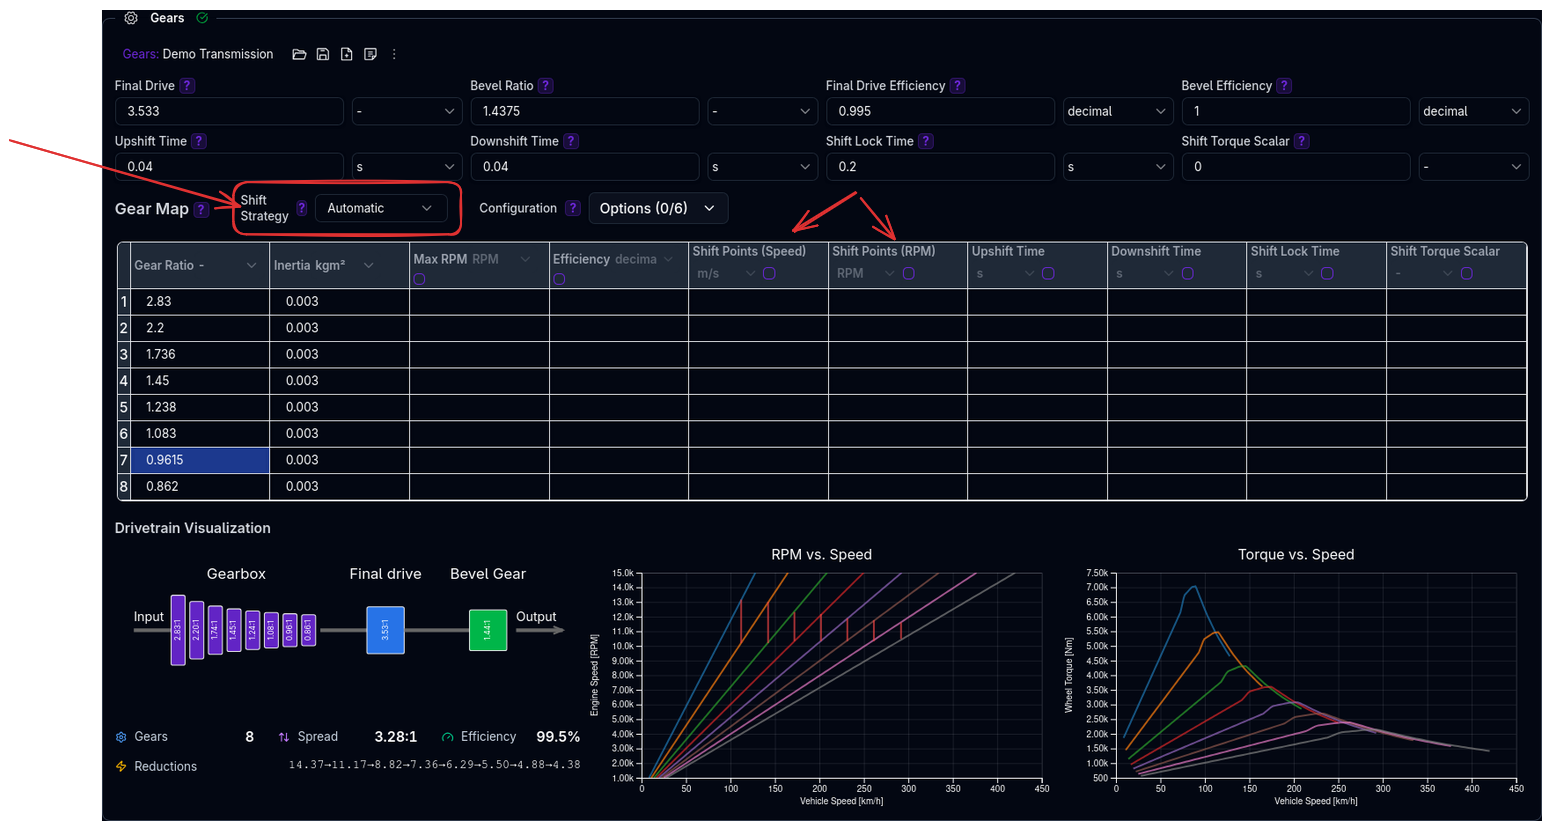This screenshot has width=1551, height=831.
Task: Open the three-dot more options menu
Action: point(394,54)
